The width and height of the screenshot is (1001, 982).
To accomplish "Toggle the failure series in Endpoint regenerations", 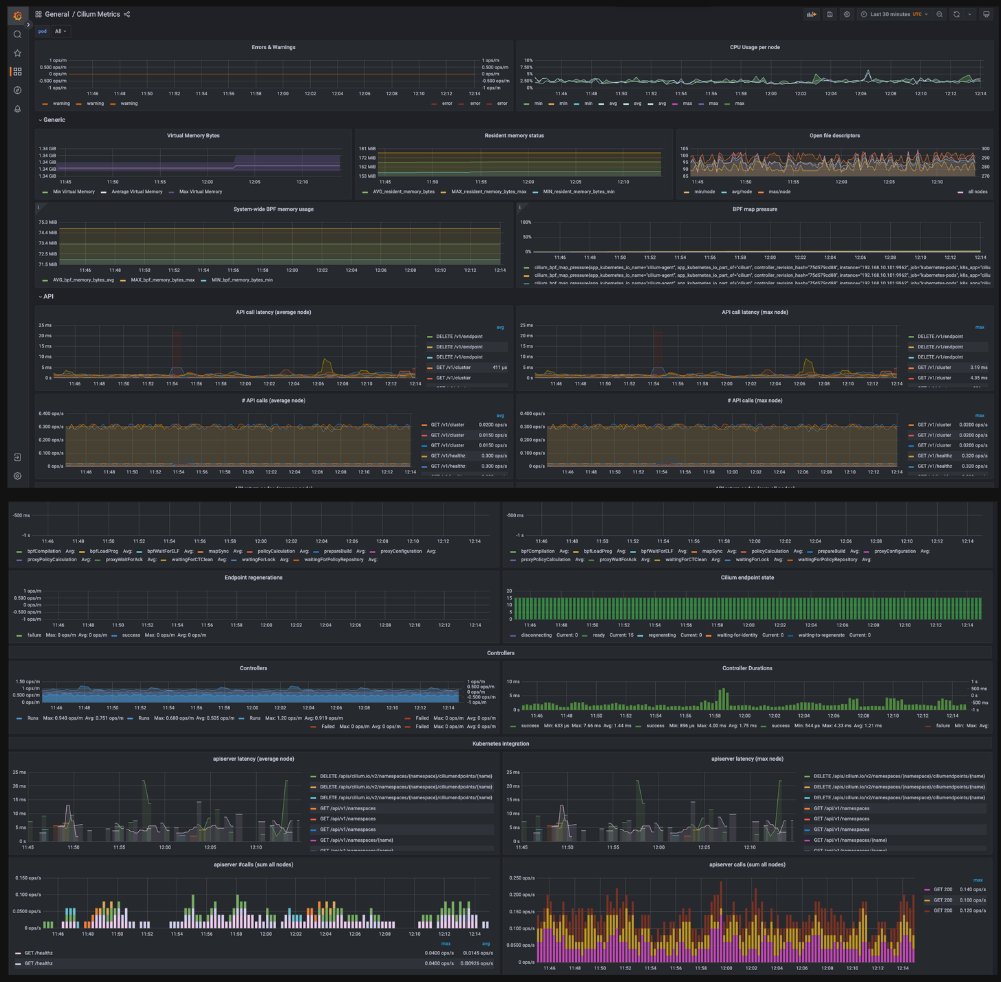I will pyautogui.click(x=34, y=635).
